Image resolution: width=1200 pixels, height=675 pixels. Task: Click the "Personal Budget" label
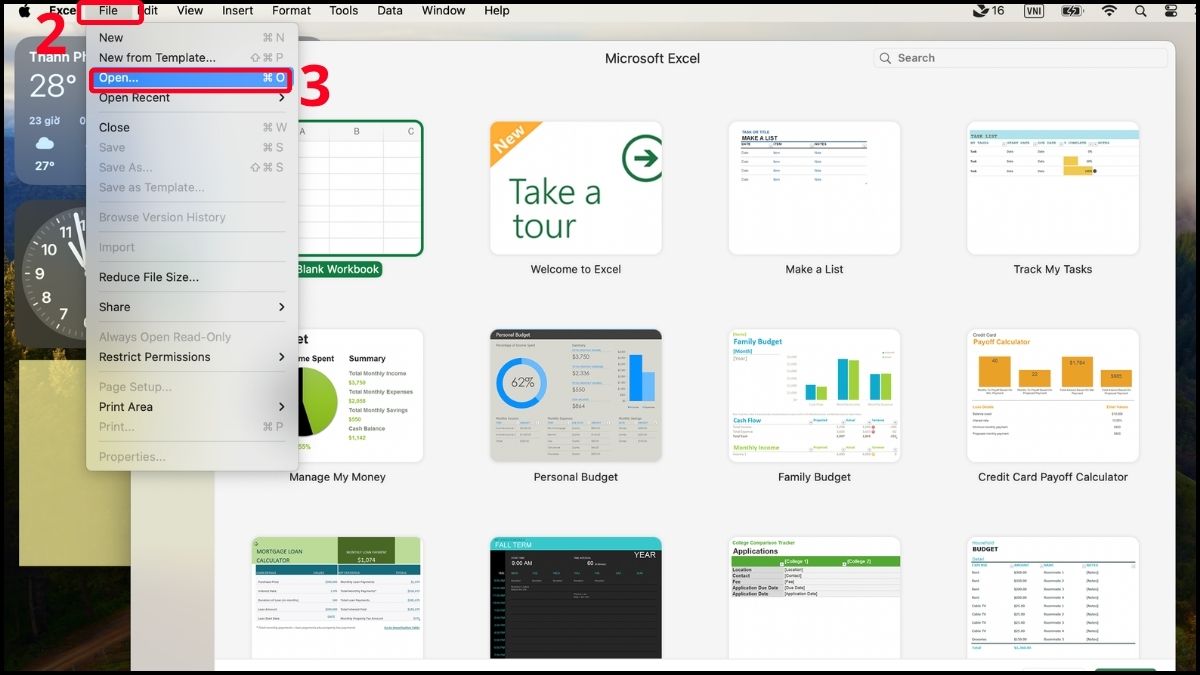576,477
